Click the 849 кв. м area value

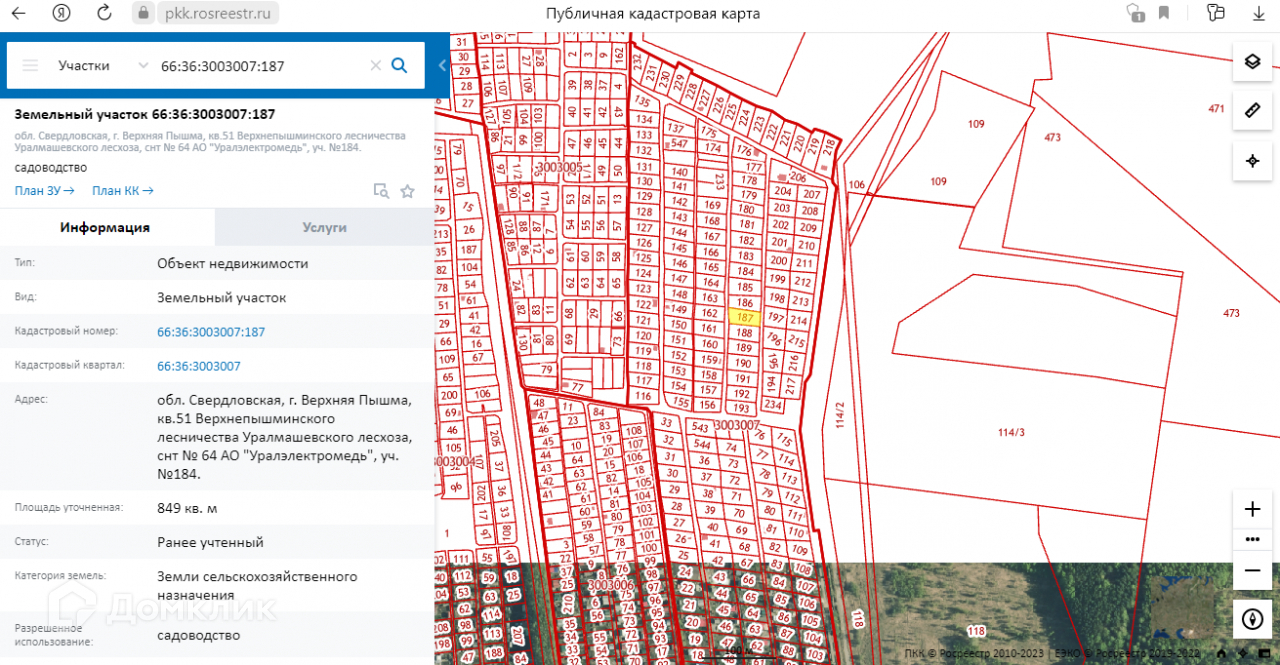[187, 508]
